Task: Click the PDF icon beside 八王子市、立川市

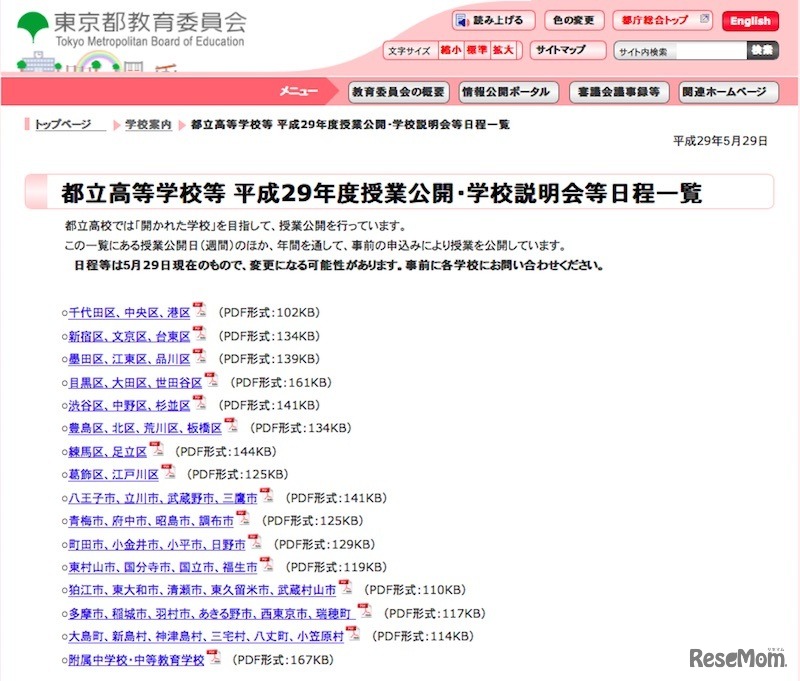Action: [x=266, y=495]
